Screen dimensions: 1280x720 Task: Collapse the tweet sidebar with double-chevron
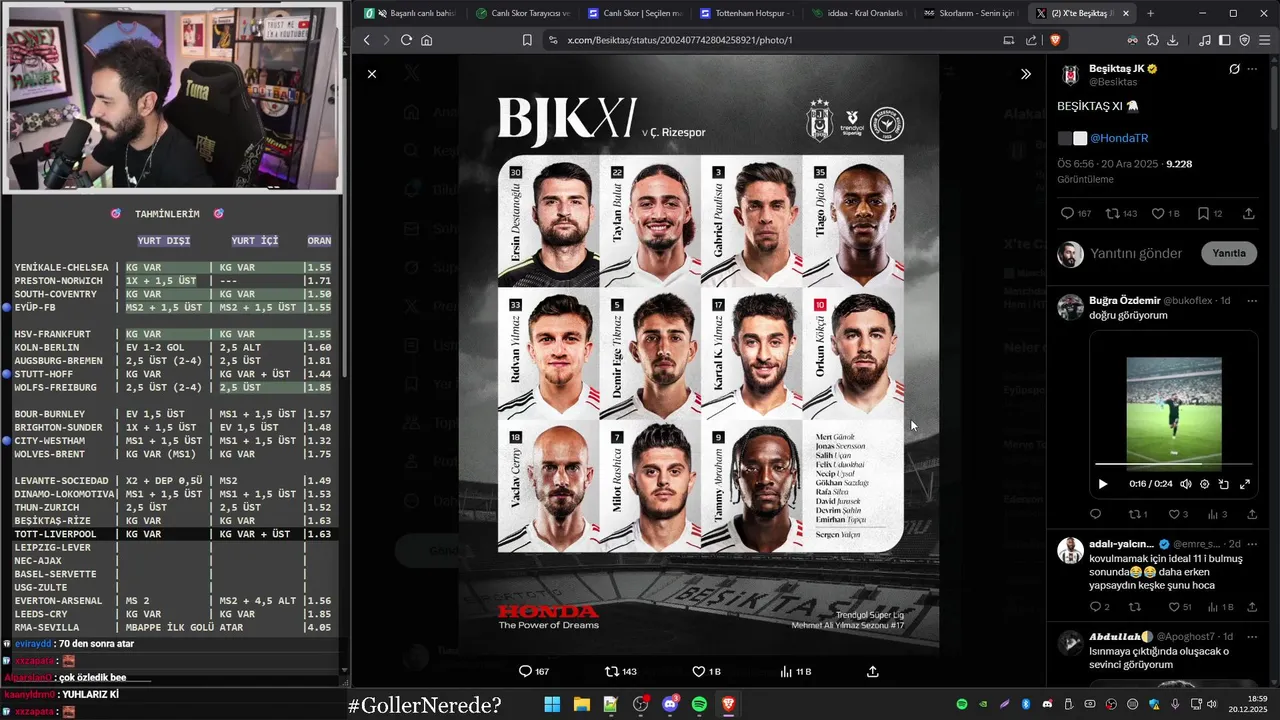click(x=1025, y=74)
